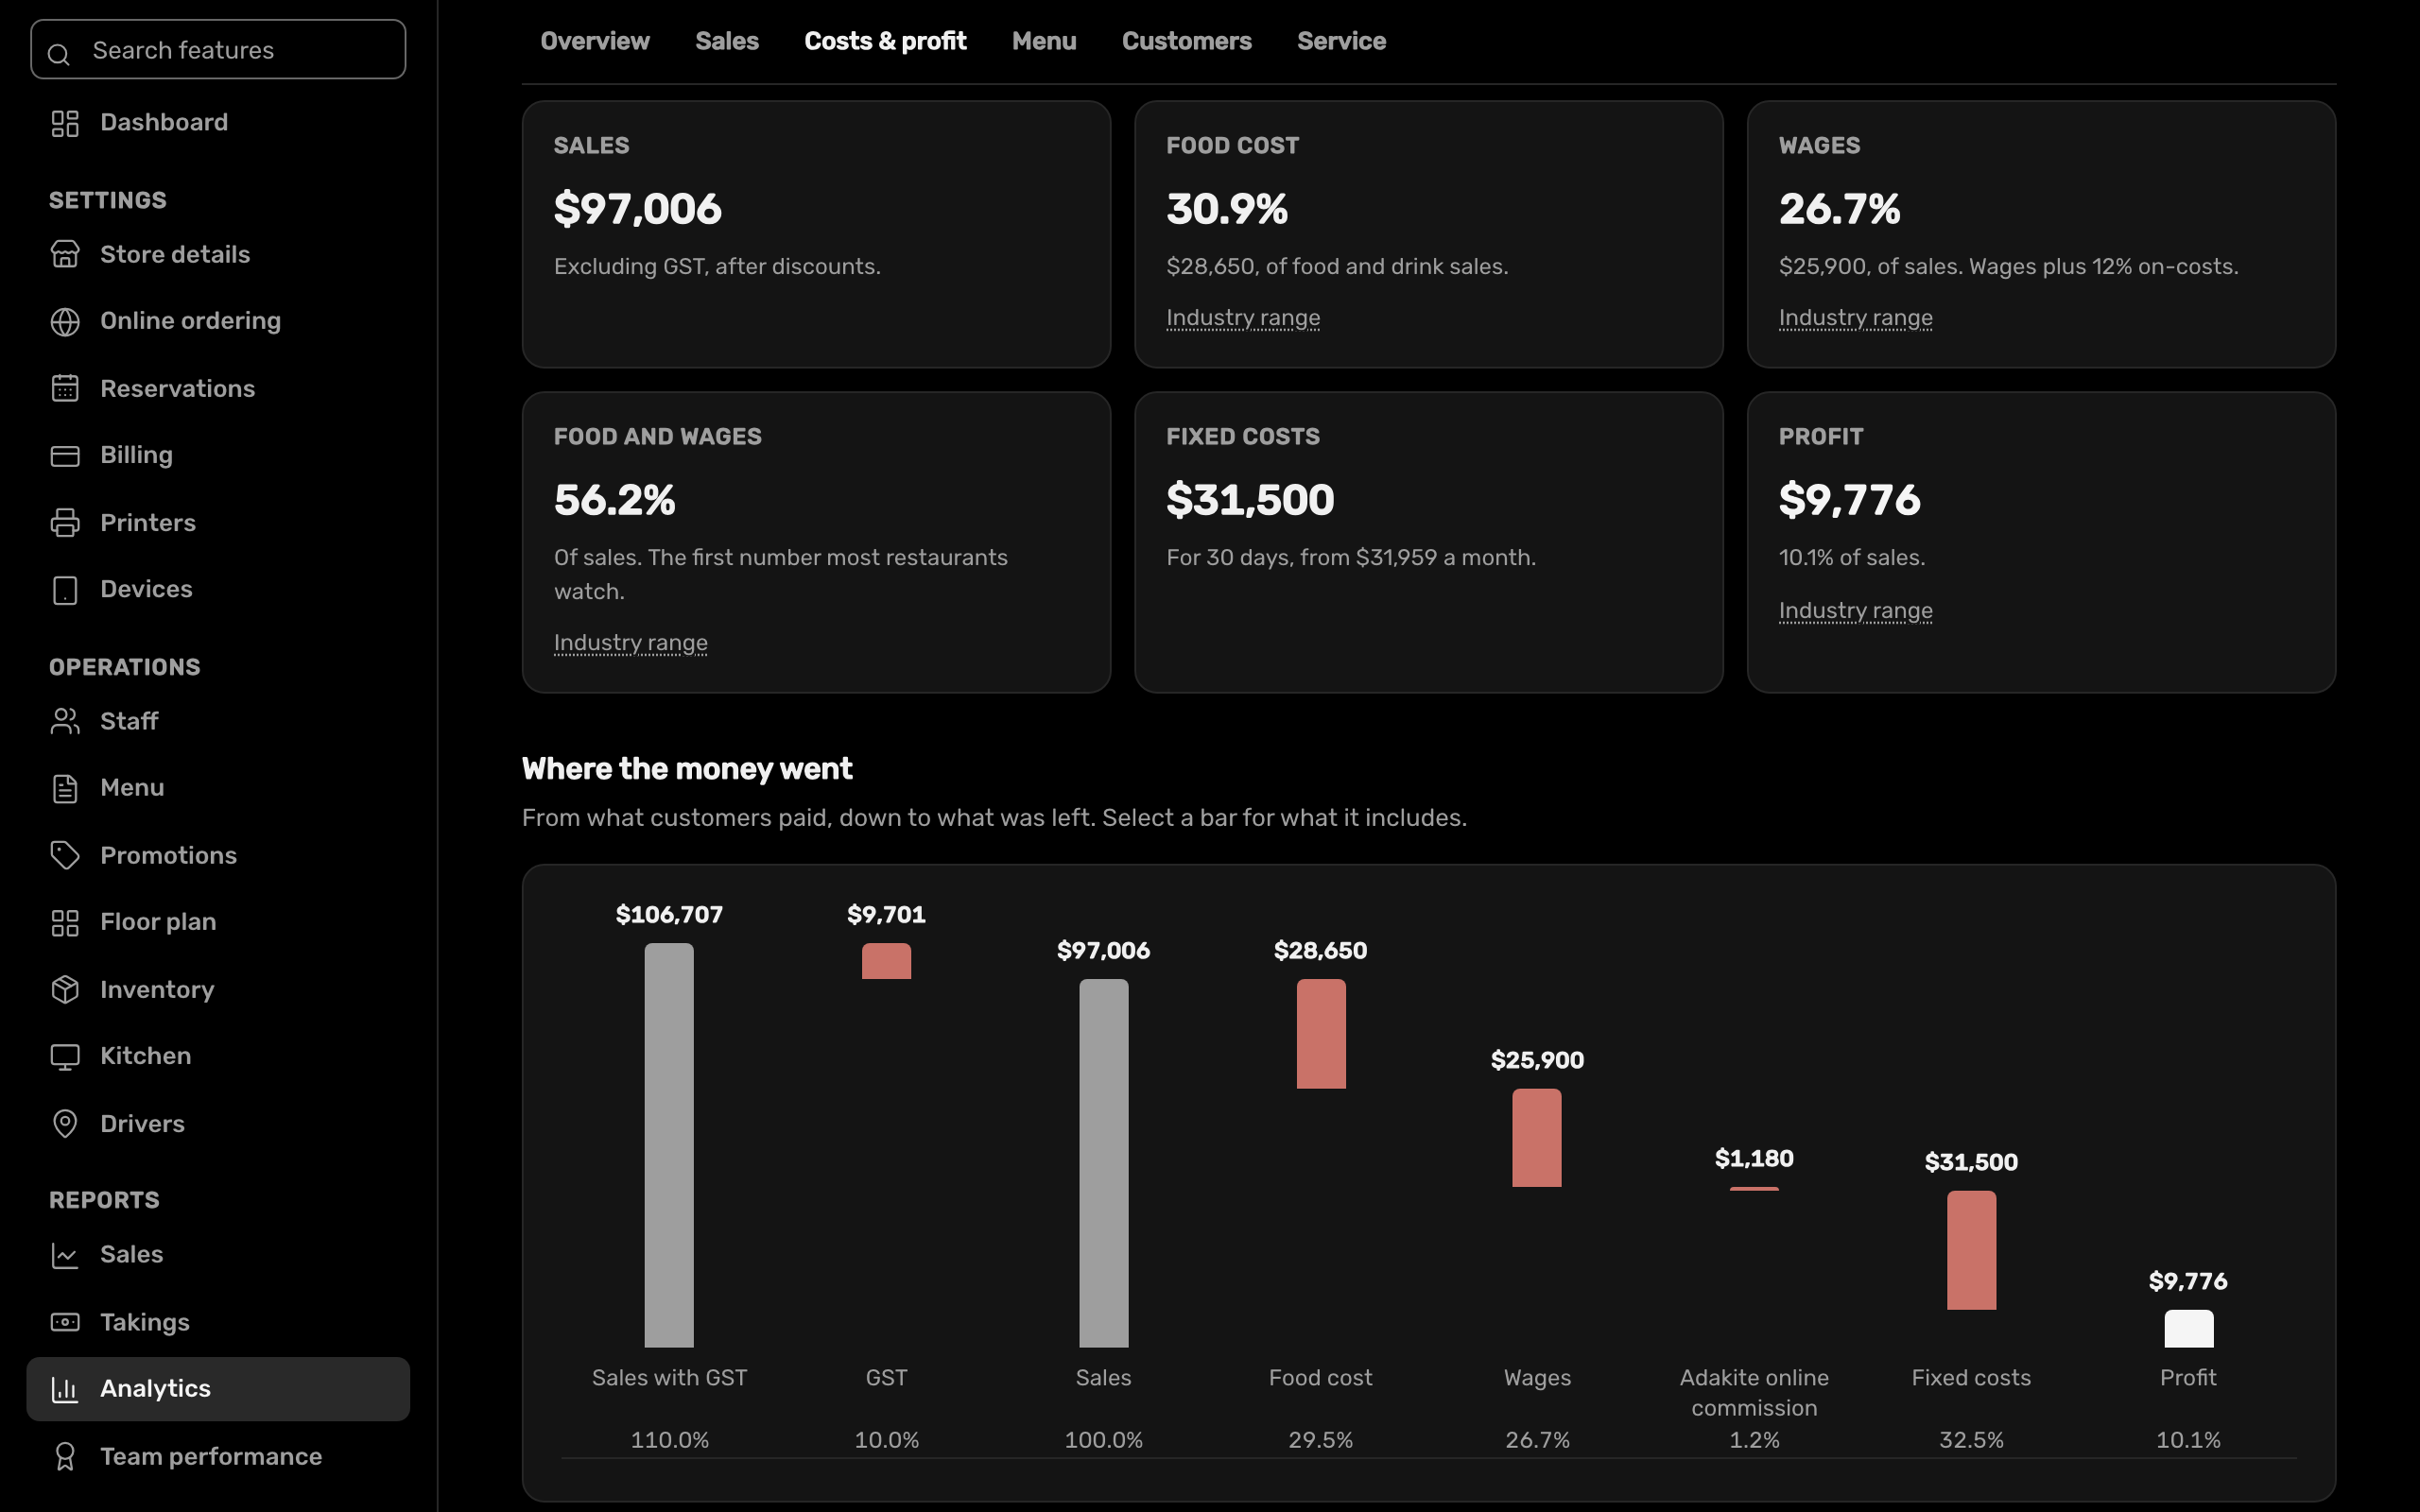This screenshot has height=1512, width=2420.
Task: Select the Adakite online commission bar
Action: click(x=1754, y=1189)
